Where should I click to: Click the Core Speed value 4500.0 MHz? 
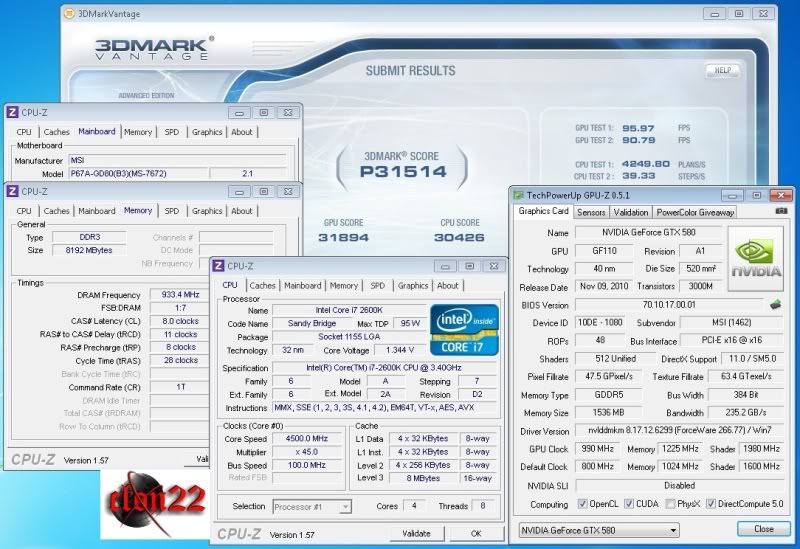(x=307, y=438)
